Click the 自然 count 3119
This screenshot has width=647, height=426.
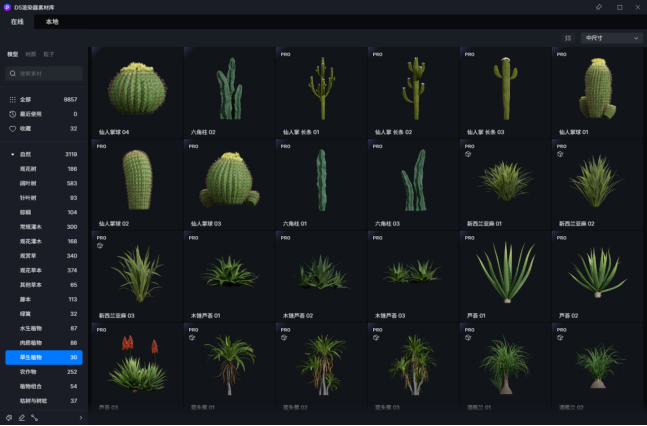click(71, 154)
